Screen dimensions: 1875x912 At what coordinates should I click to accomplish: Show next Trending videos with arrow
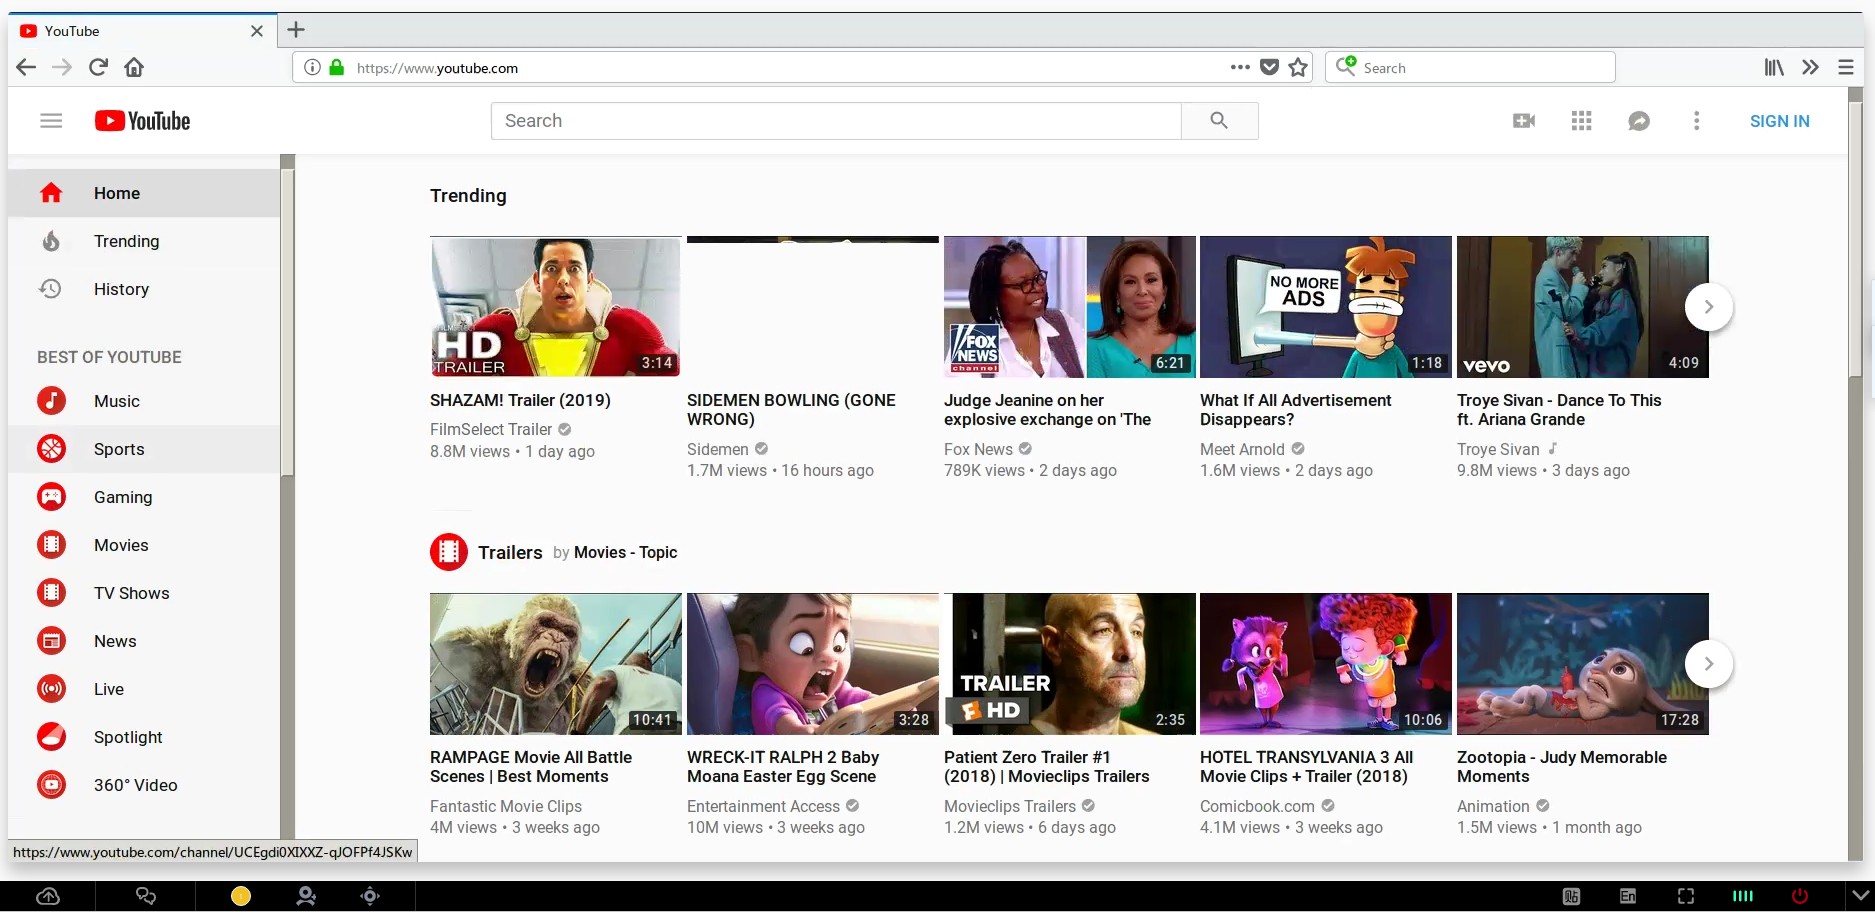1709,307
